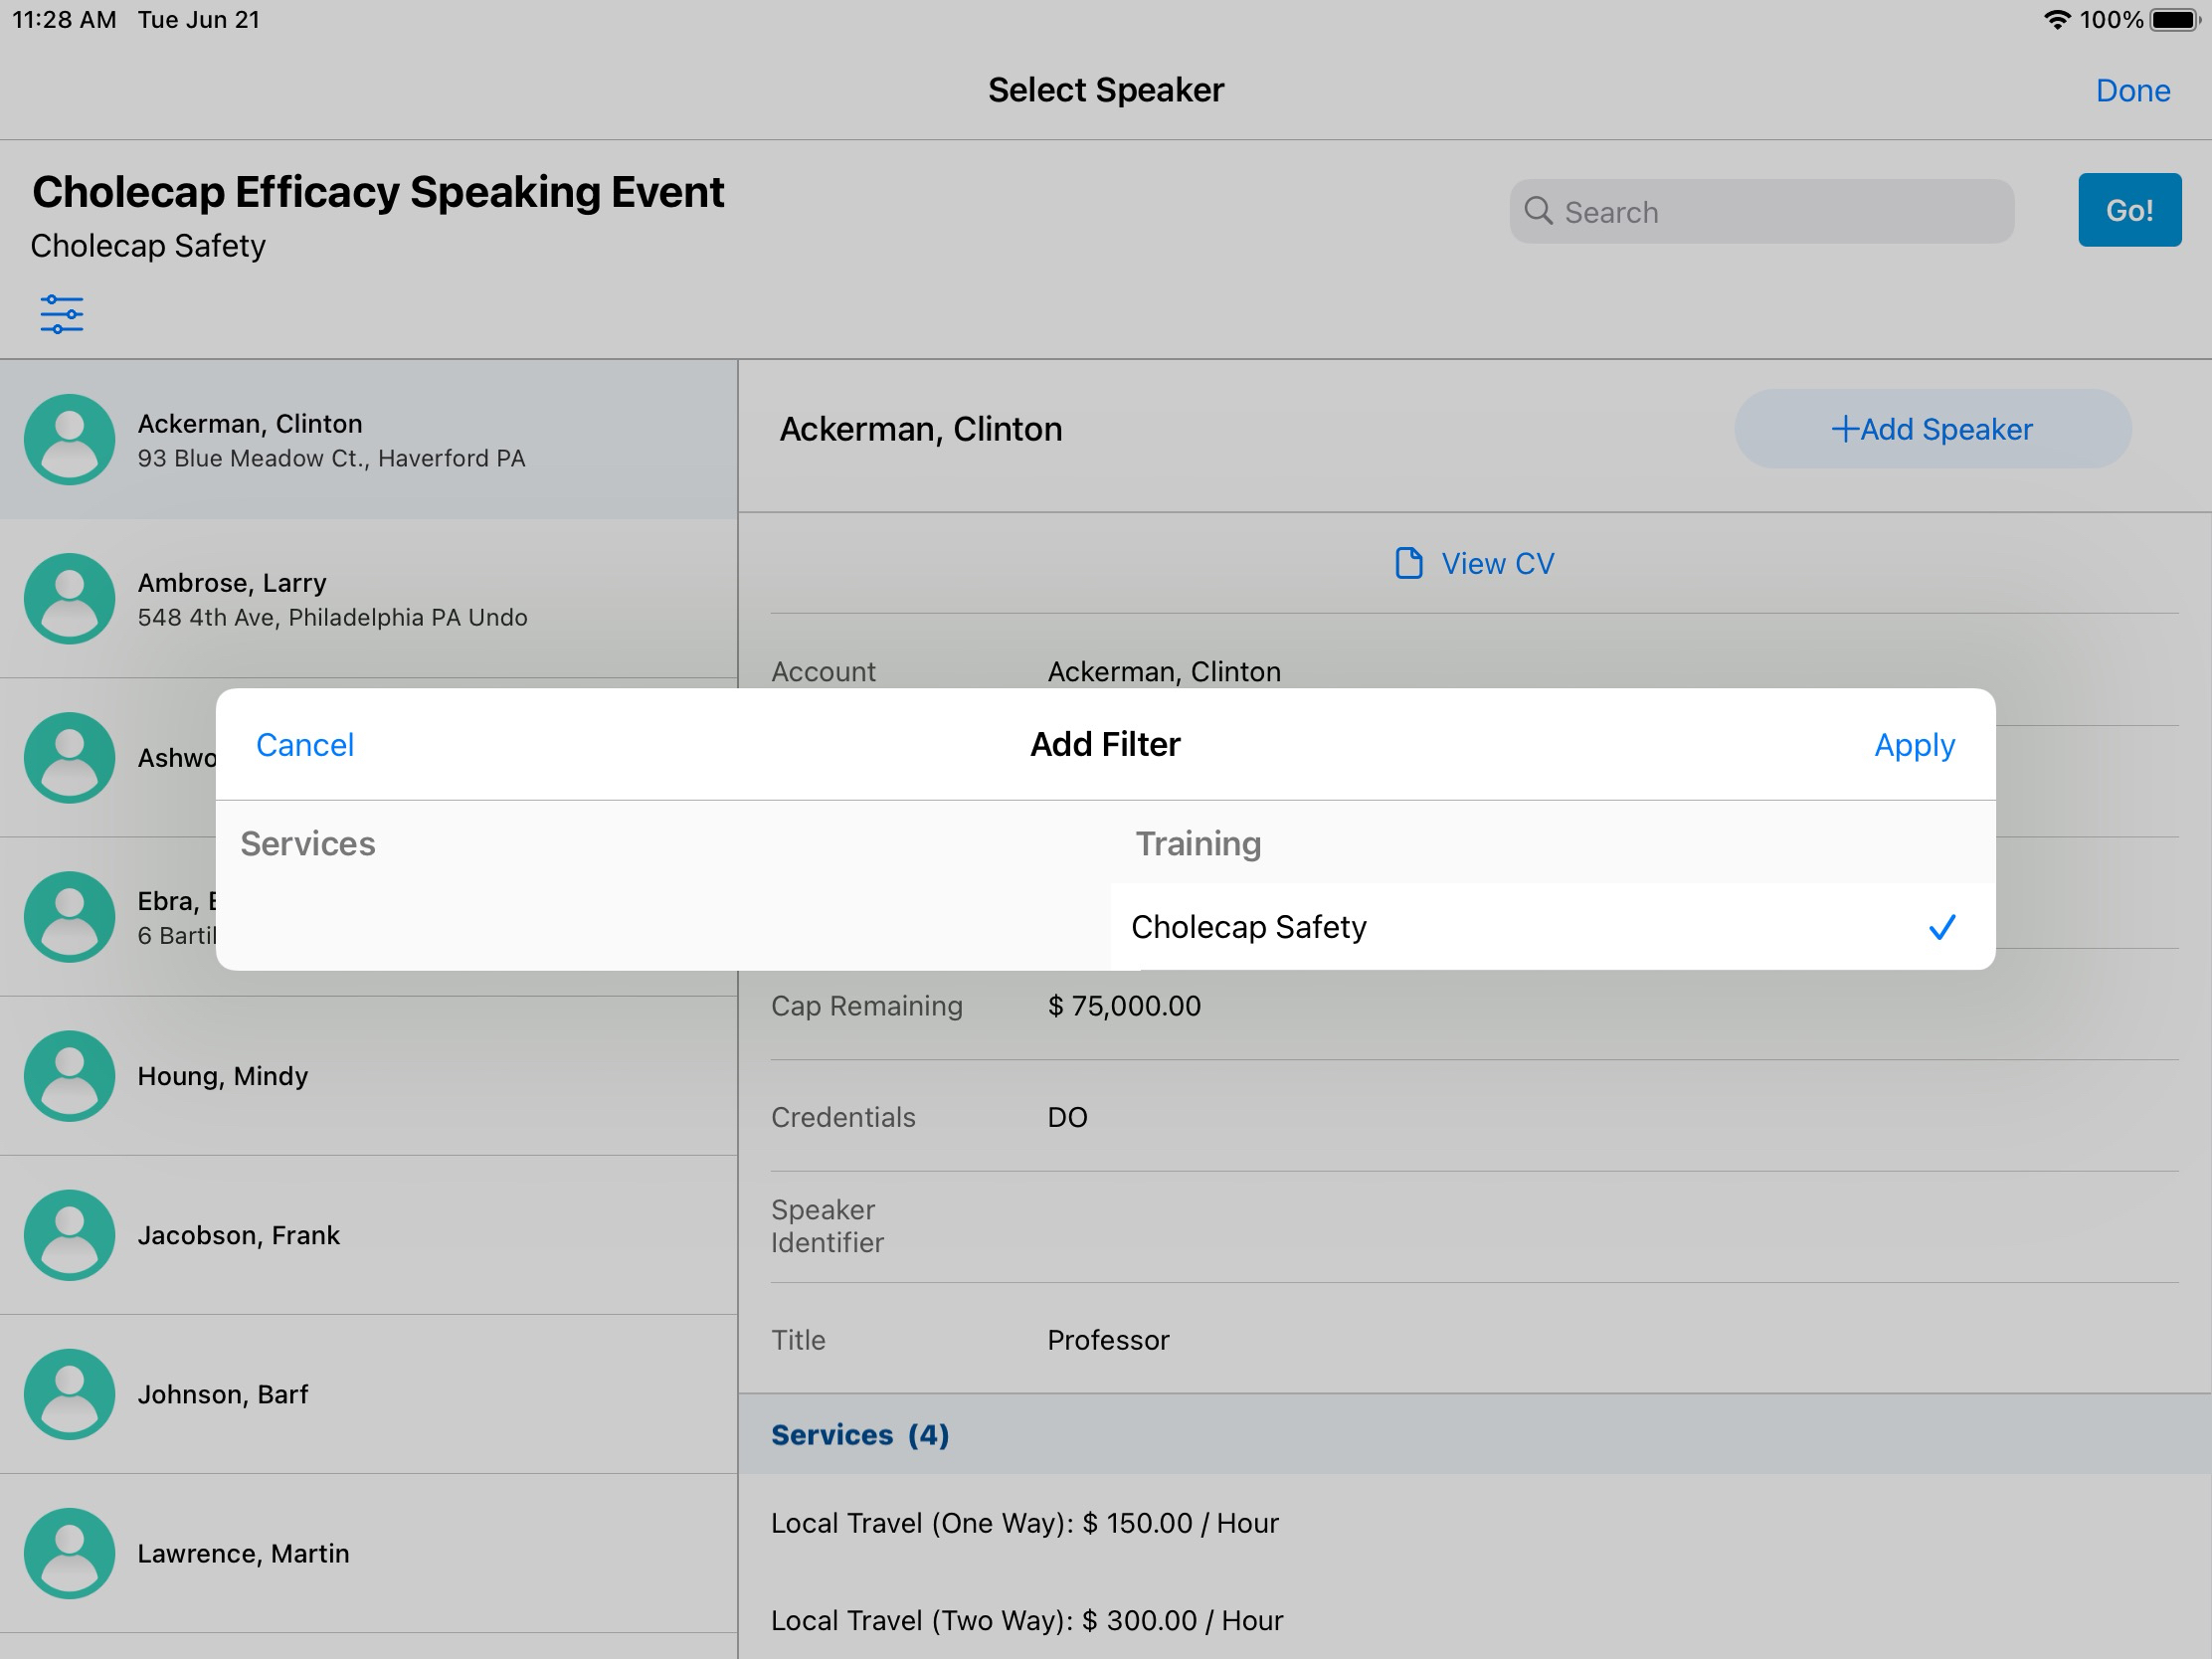Screen dimensions: 2212x1659
Task: Click the Add Speaker button
Action: [1932, 429]
